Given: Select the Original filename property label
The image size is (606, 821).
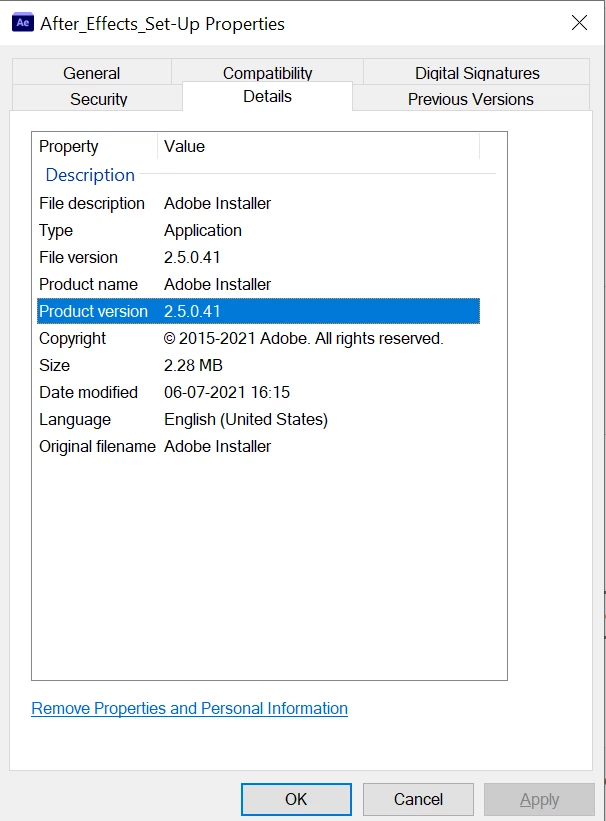Looking at the screenshot, I should point(97,446).
